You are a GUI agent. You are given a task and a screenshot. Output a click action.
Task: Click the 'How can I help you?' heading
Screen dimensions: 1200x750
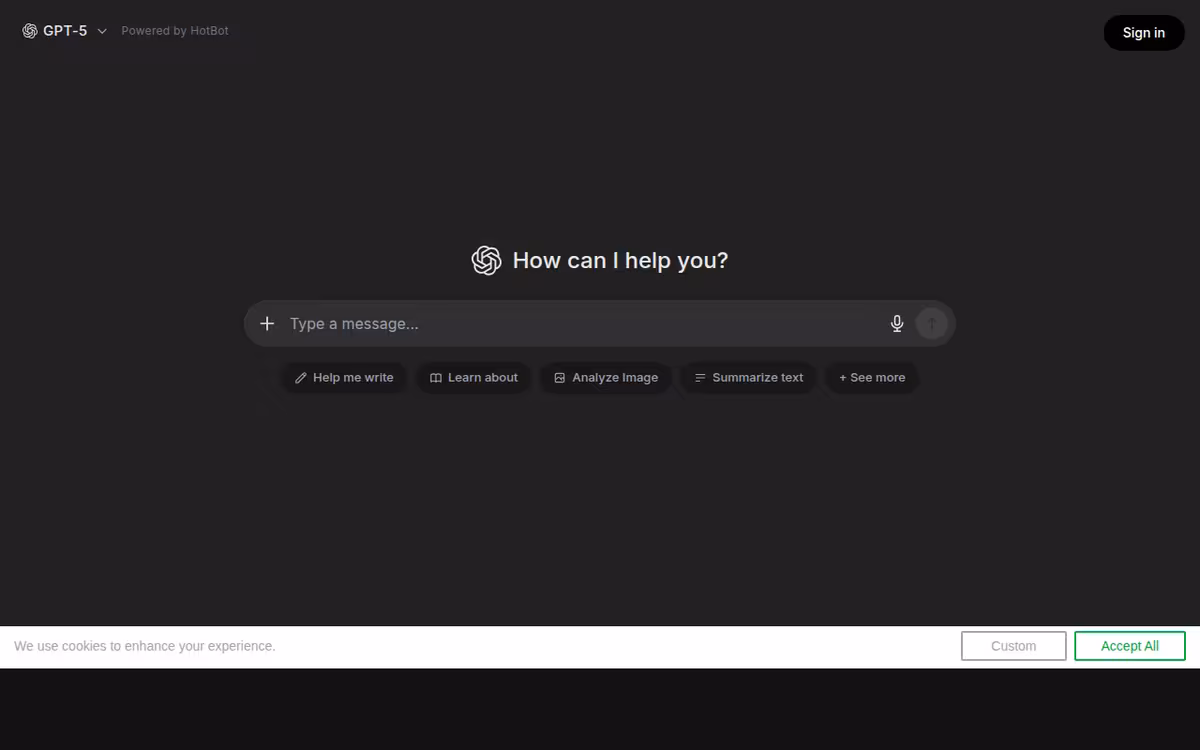click(x=620, y=261)
